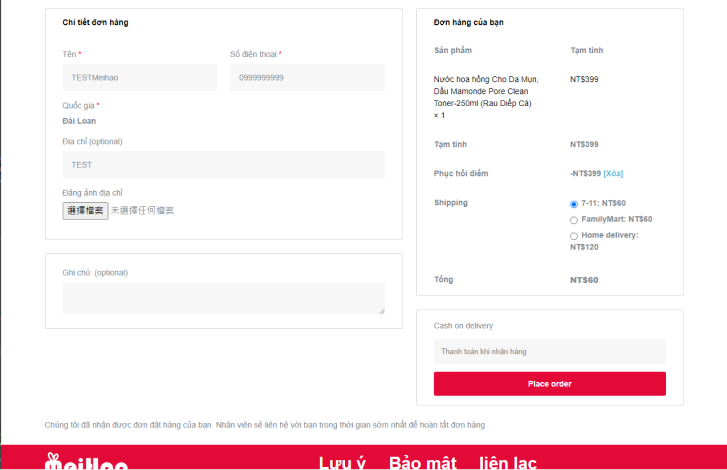Click the Place order button
The height and width of the screenshot is (470, 727).
click(x=549, y=384)
